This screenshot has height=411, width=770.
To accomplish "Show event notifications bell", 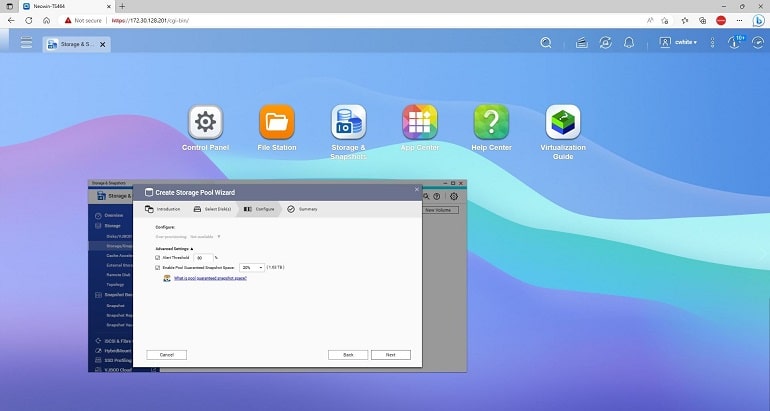I will (629, 43).
